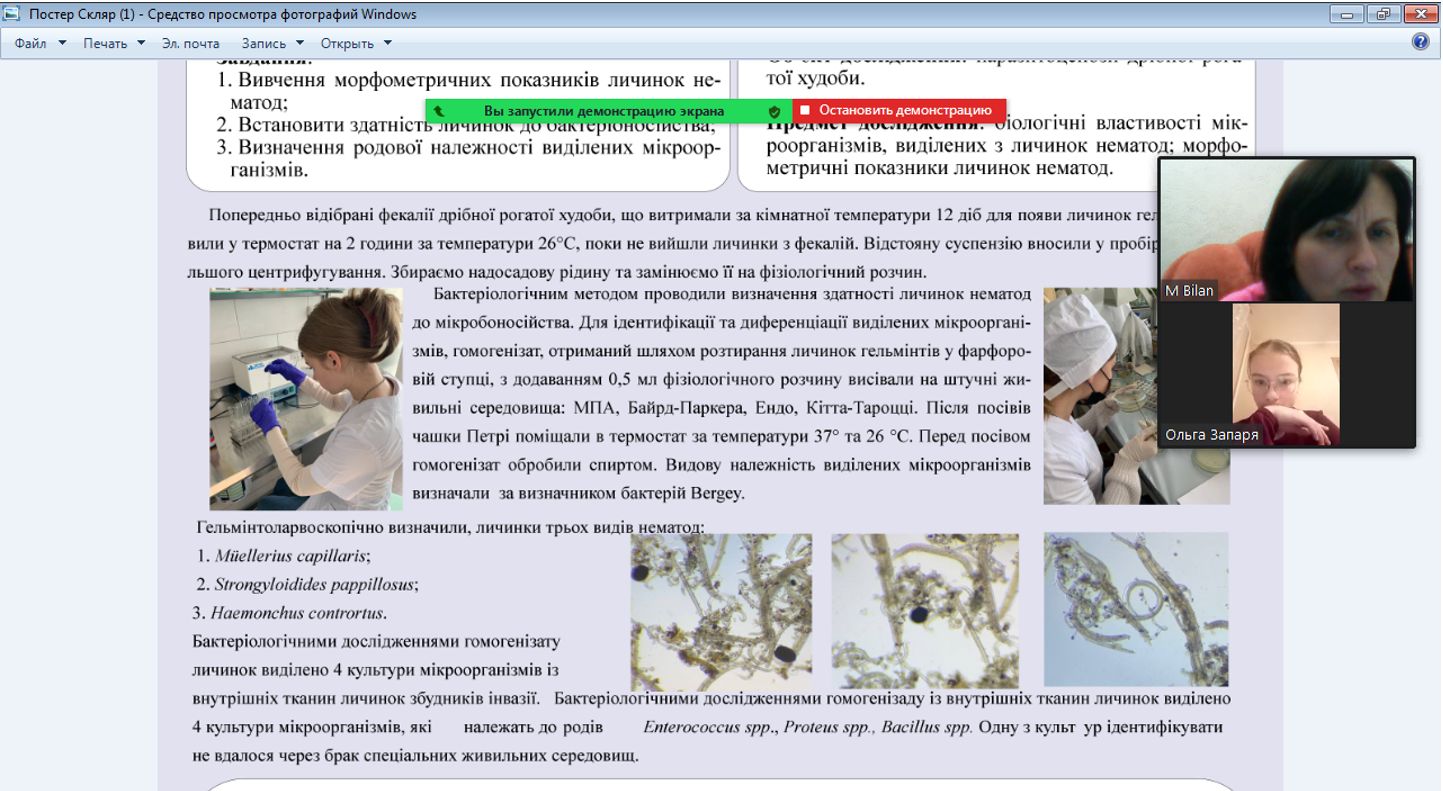The image size is (1443, 791).
Task: Click the Эл. почта menu item
Action: (x=191, y=43)
